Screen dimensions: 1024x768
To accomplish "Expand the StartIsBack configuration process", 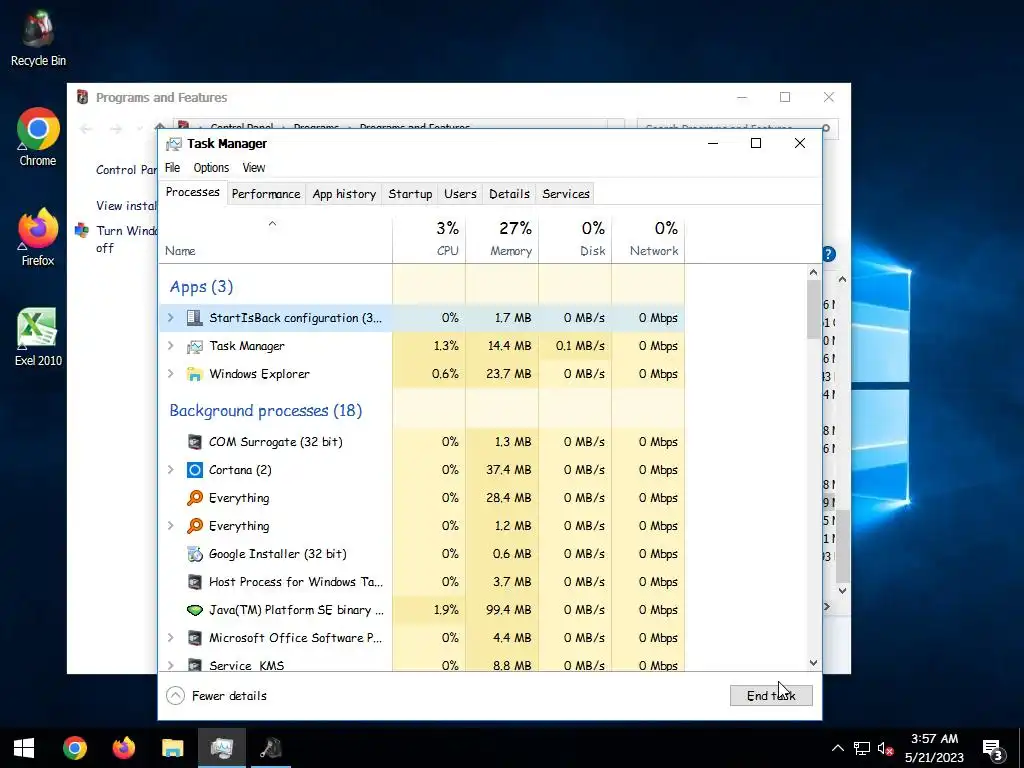I will (x=171, y=318).
